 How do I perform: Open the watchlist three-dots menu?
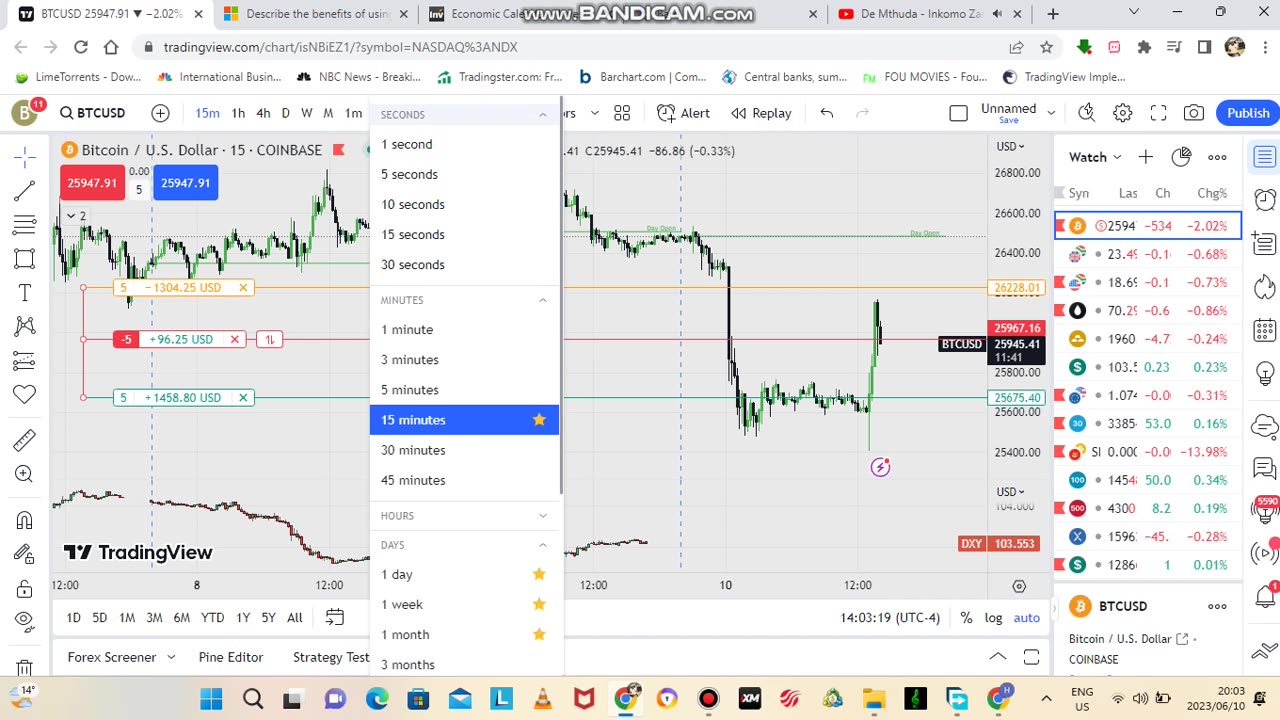[x=1217, y=157]
